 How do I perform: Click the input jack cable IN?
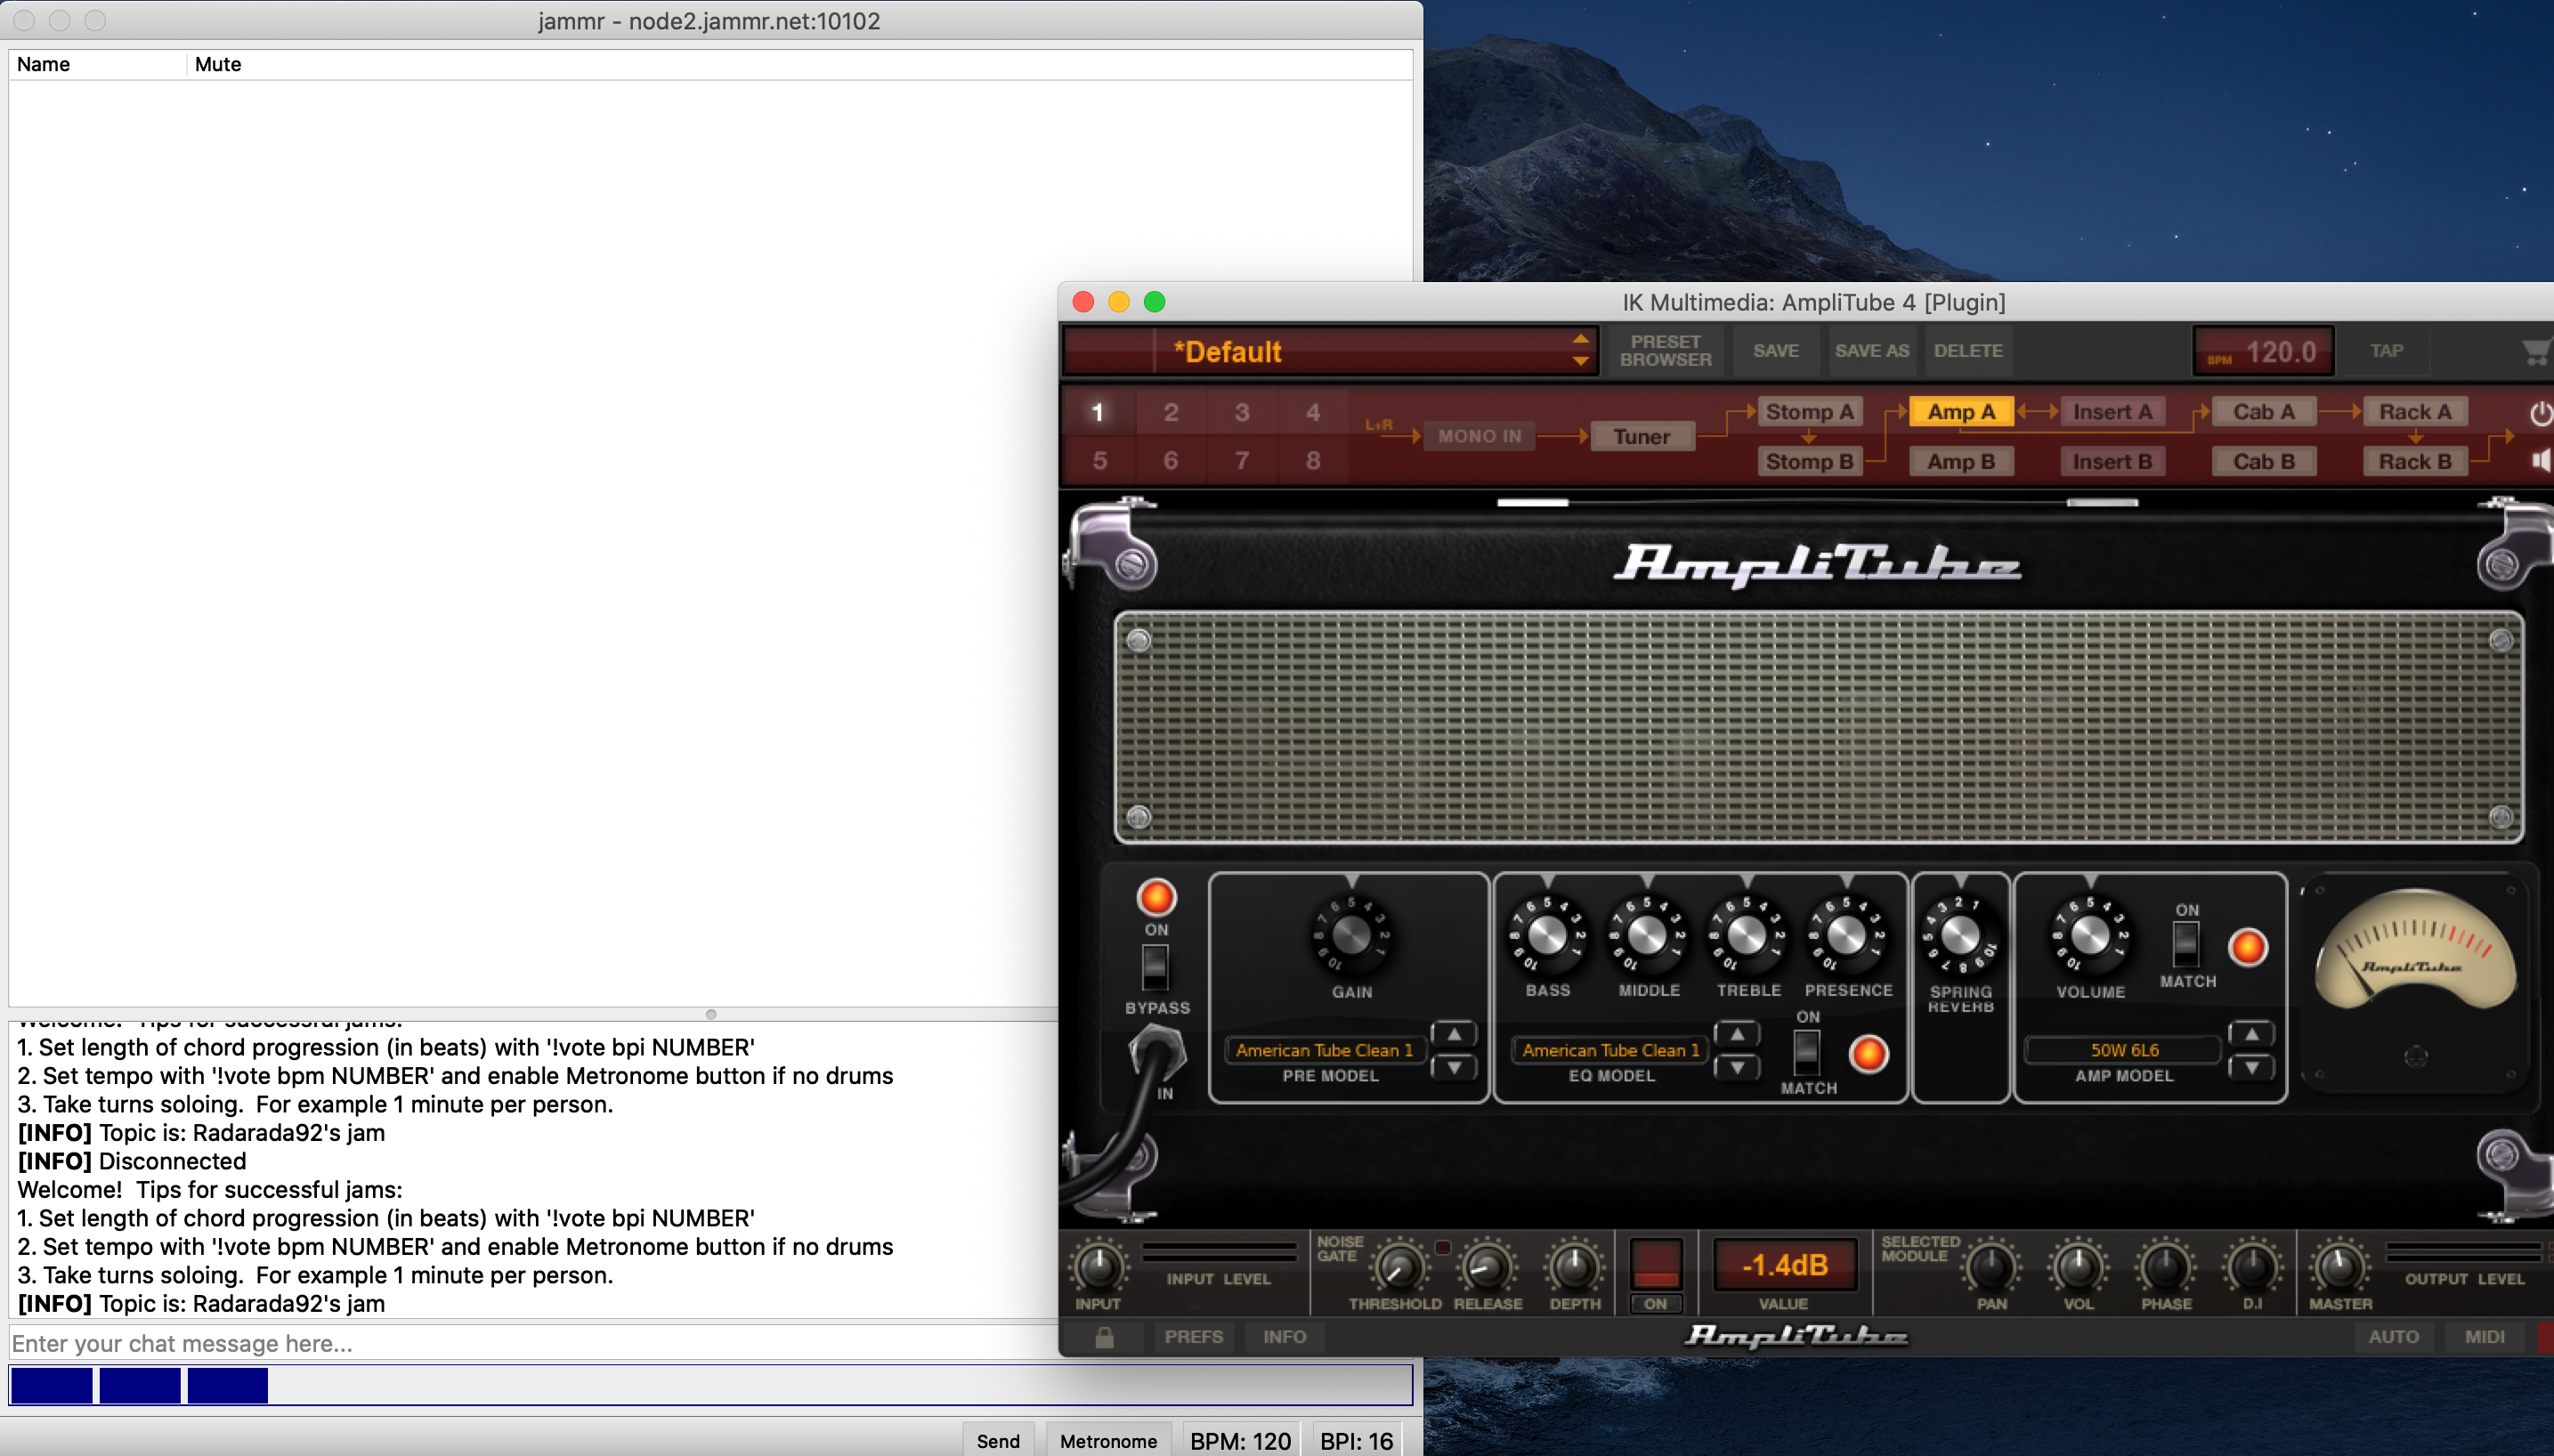point(1157,1054)
